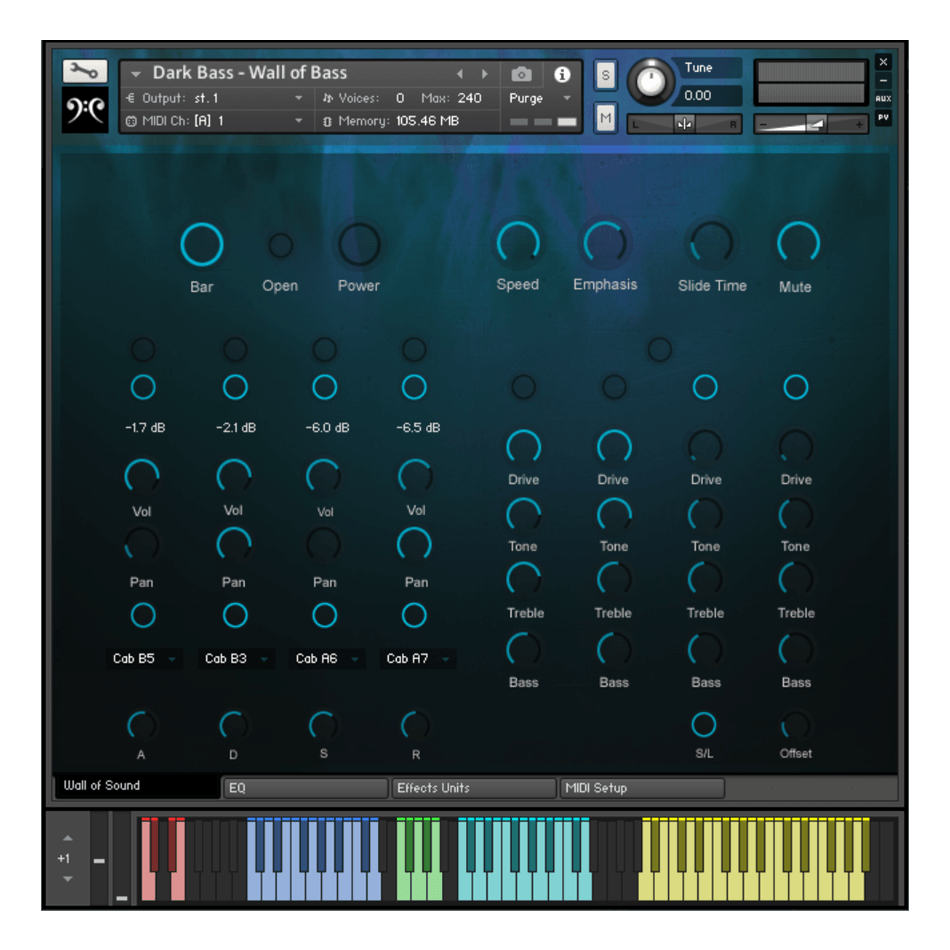Click the -2.1 dB level readout
This screenshot has width=950, height=950.
(236, 428)
